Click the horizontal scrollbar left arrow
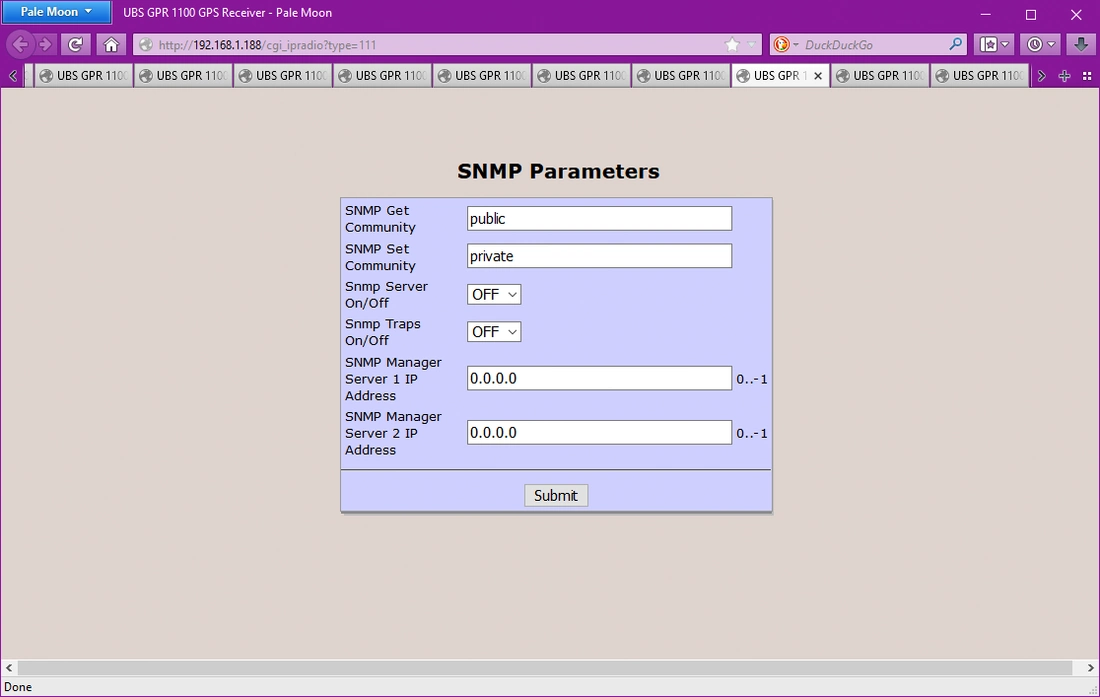The width and height of the screenshot is (1100, 697). coord(9,668)
